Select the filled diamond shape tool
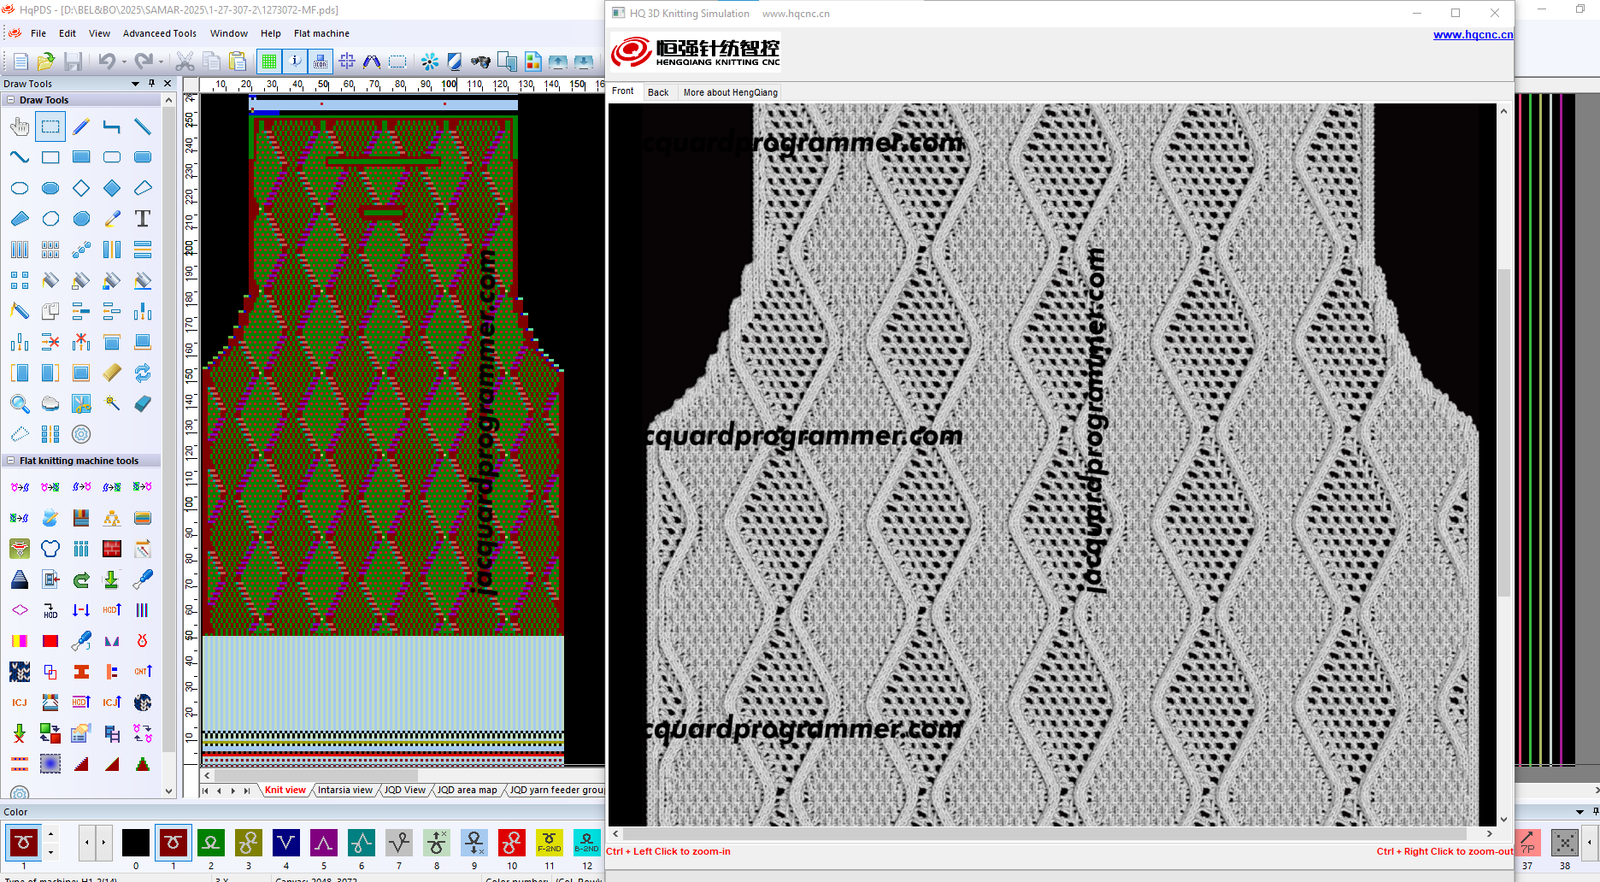The width and height of the screenshot is (1600, 882). pyautogui.click(x=112, y=188)
